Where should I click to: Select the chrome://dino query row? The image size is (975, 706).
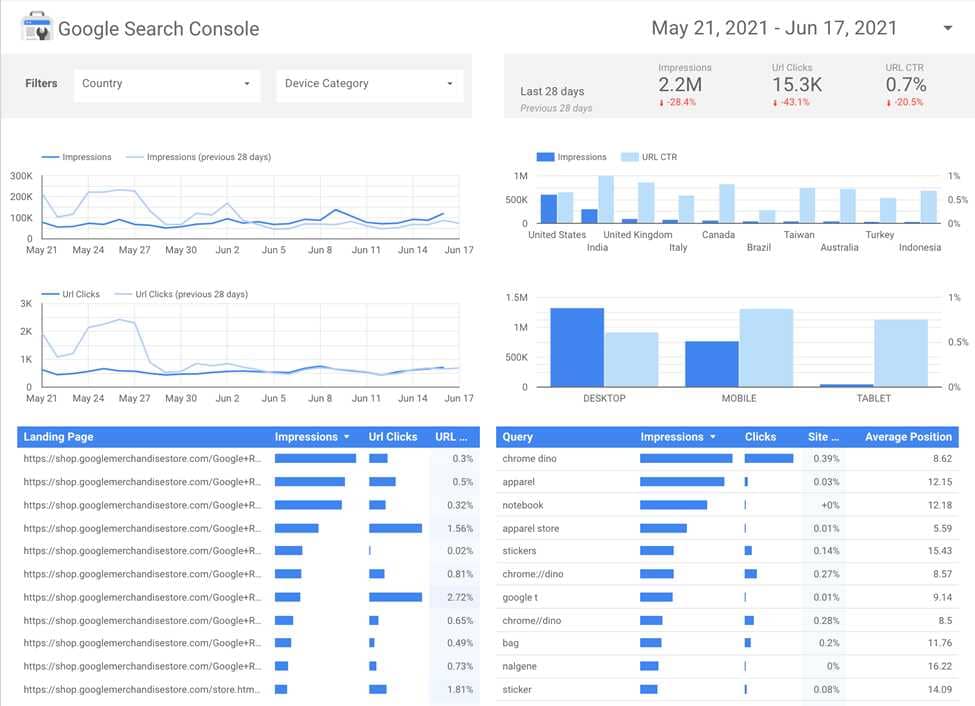coord(727,574)
